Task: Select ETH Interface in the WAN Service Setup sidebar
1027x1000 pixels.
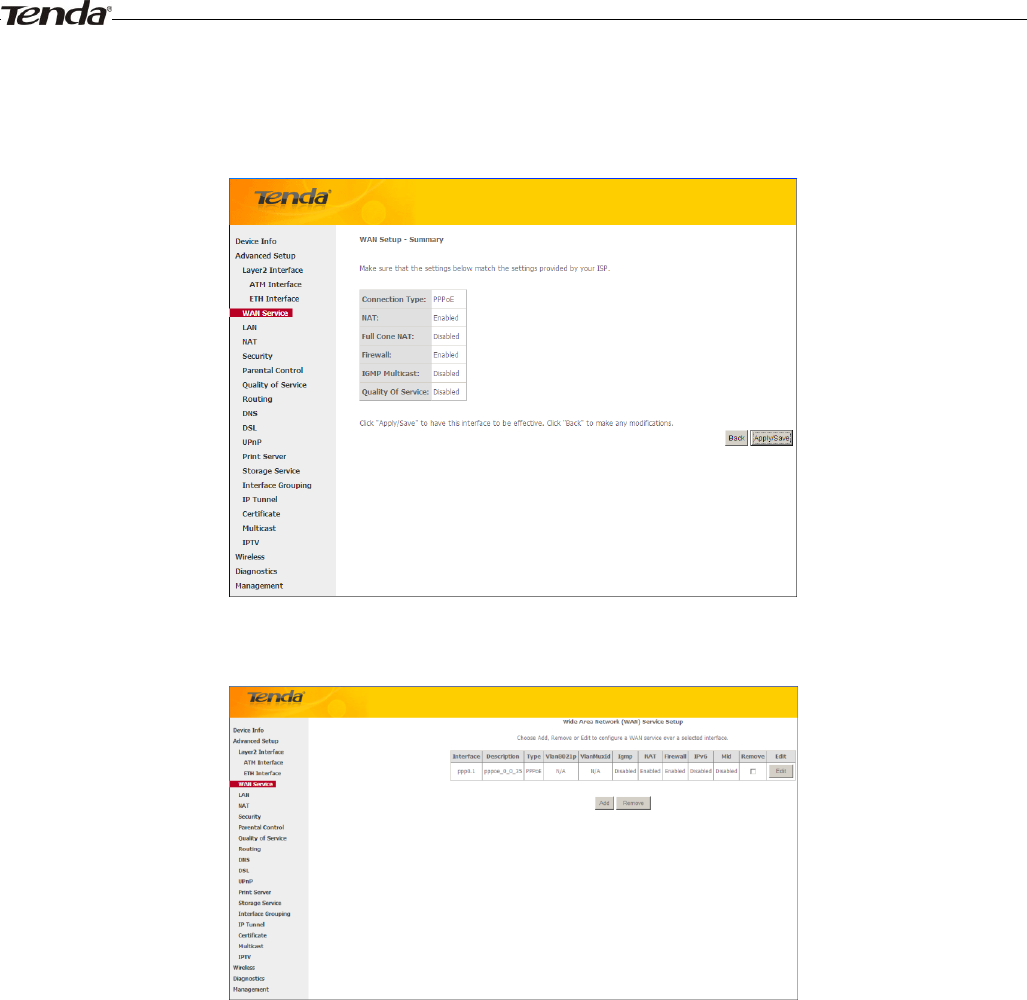Action: click(x=262, y=773)
